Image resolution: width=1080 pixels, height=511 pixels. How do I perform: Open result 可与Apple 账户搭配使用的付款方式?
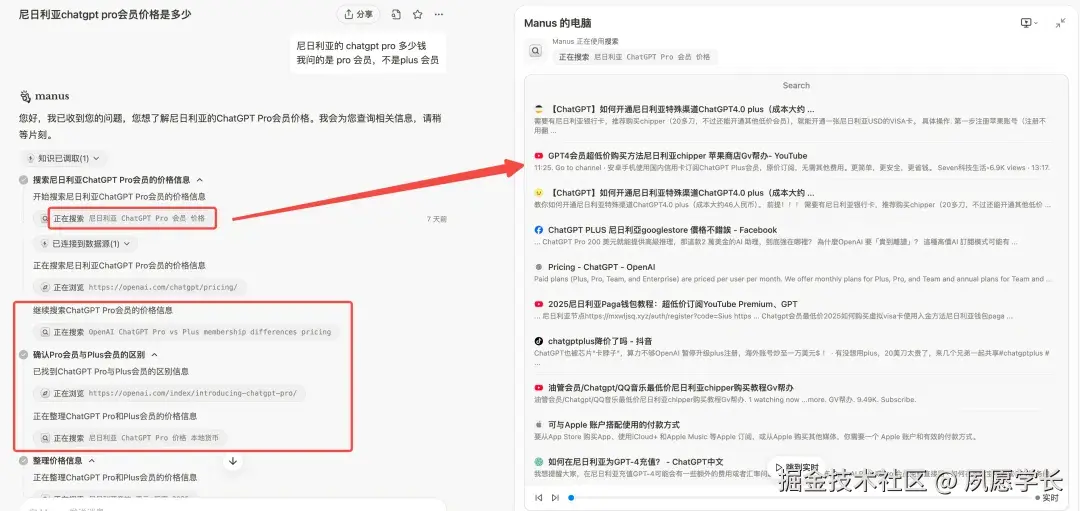coord(614,425)
